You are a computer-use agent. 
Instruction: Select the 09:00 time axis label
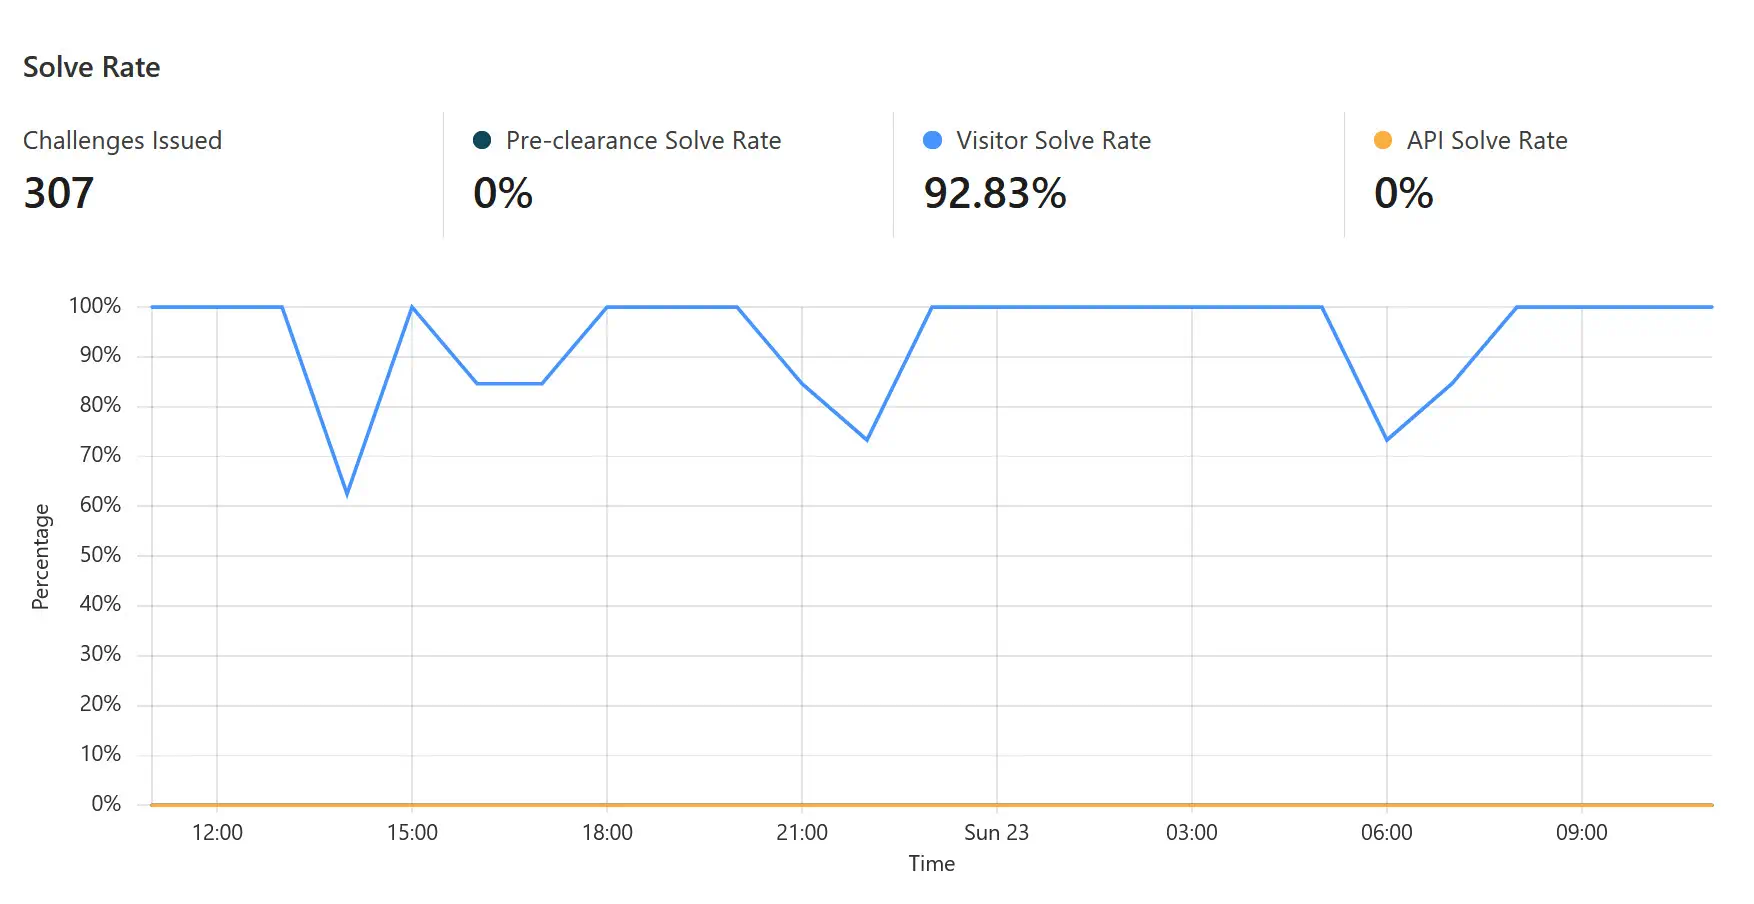pyautogui.click(x=1581, y=833)
